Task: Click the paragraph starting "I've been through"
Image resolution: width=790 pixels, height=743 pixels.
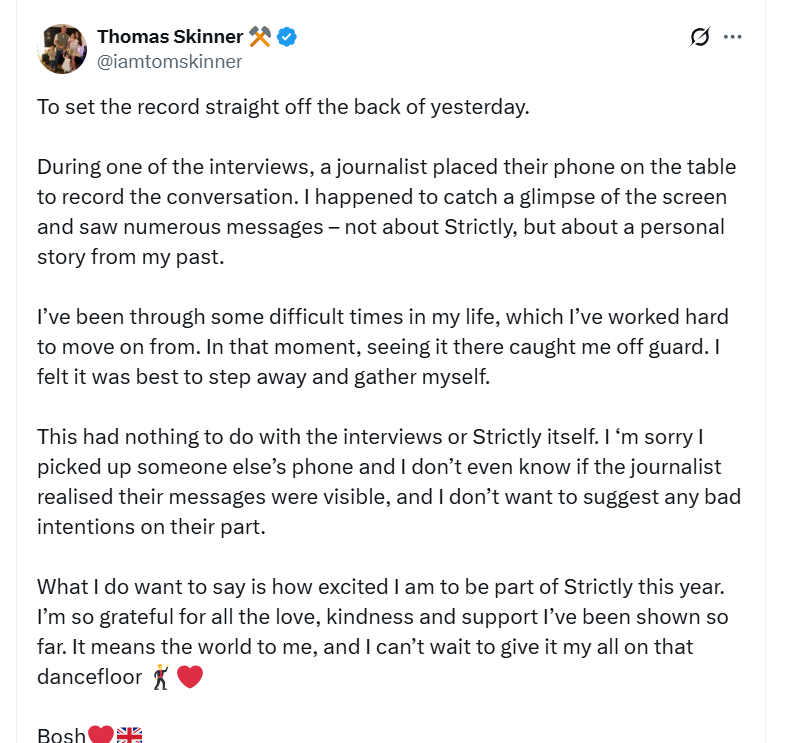Action: click(382, 347)
